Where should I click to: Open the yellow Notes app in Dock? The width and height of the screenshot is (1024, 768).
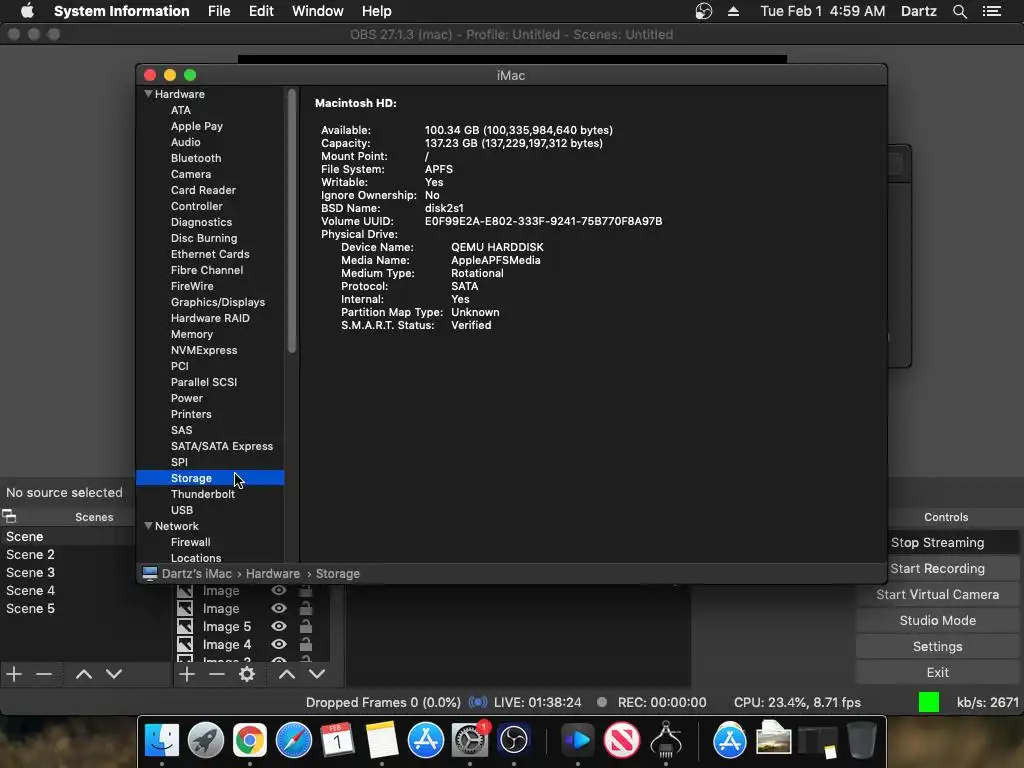click(x=382, y=740)
